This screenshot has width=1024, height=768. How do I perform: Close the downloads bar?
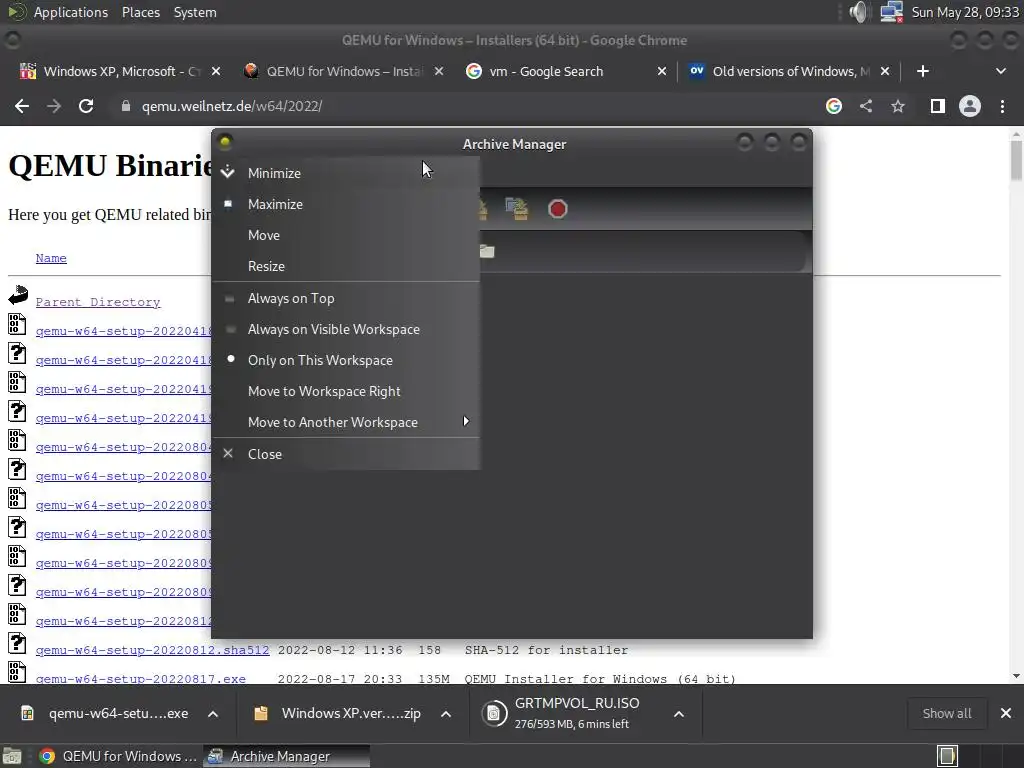click(1006, 713)
